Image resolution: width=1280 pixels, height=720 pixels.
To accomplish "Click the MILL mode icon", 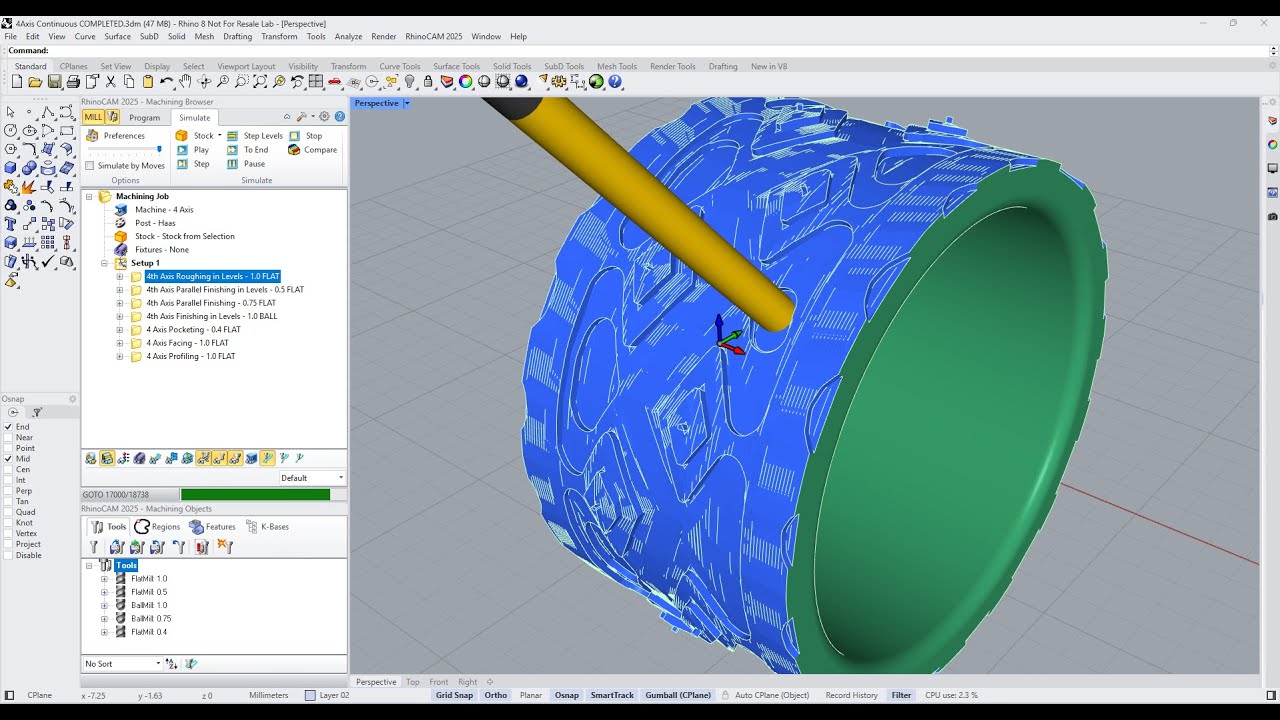I will pyautogui.click(x=93, y=117).
